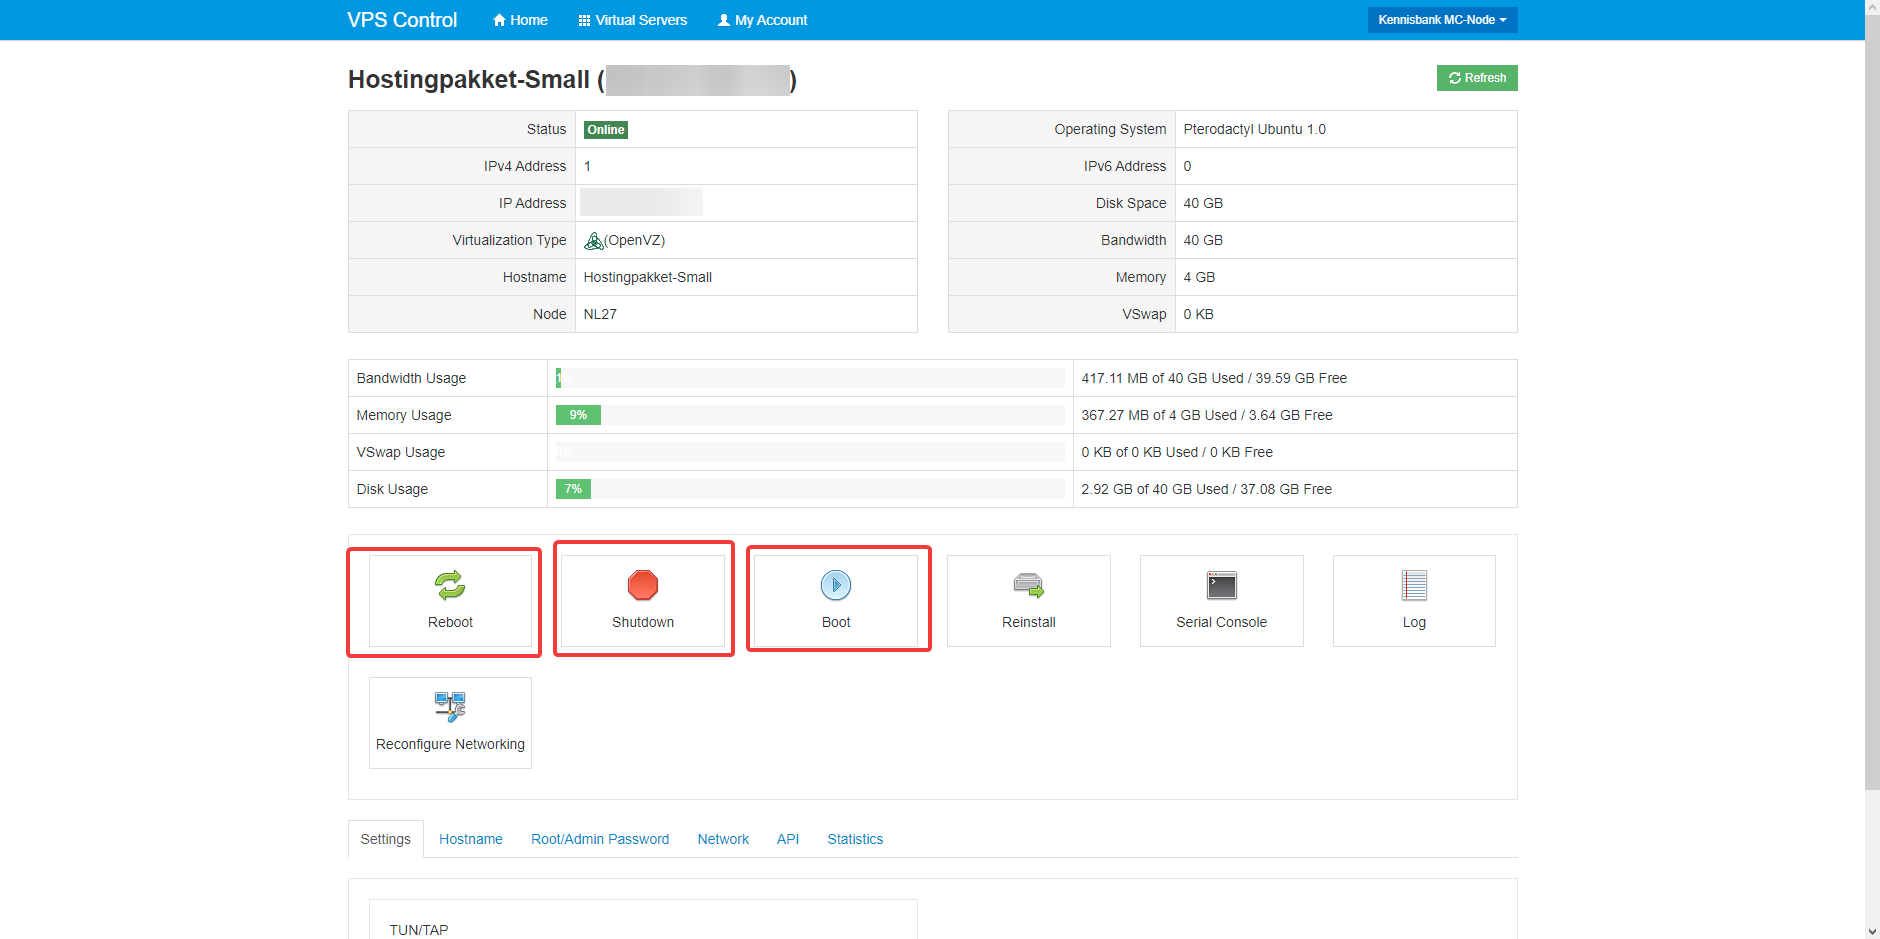Click the Virtualization Type label
The height and width of the screenshot is (939, 1880).
coord(509,240)
